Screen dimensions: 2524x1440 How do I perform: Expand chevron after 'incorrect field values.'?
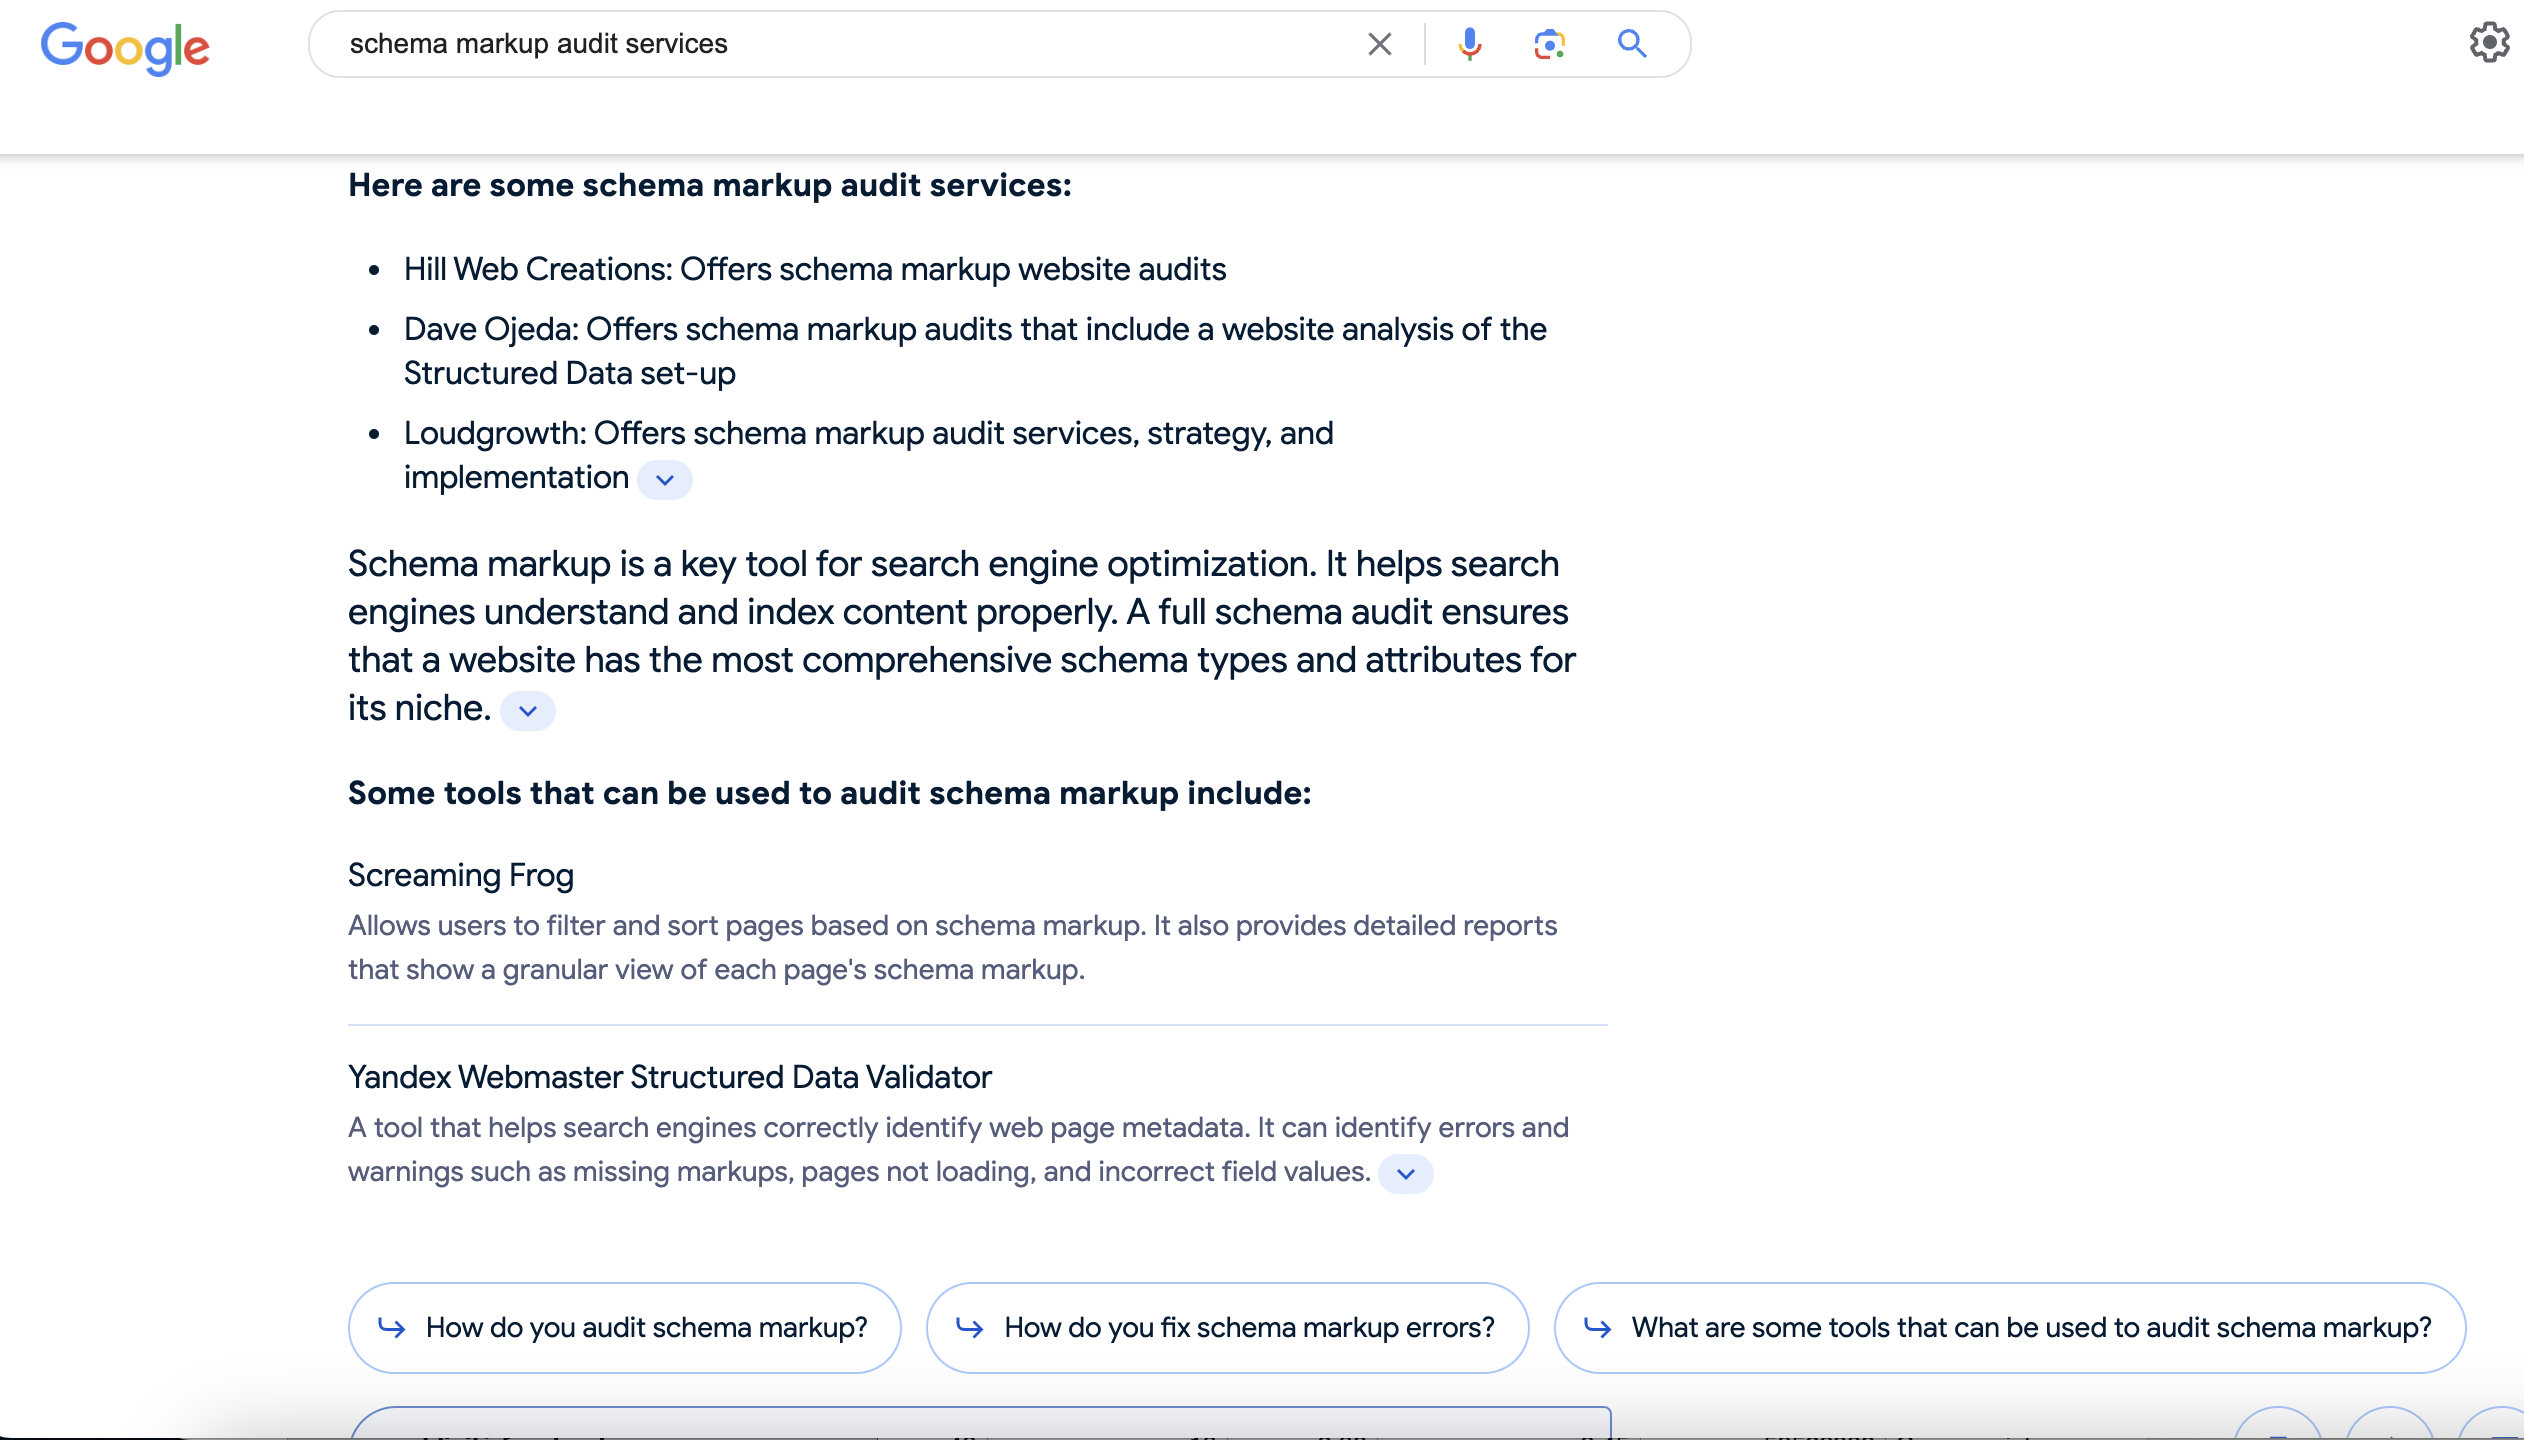pos(1405,1174)
